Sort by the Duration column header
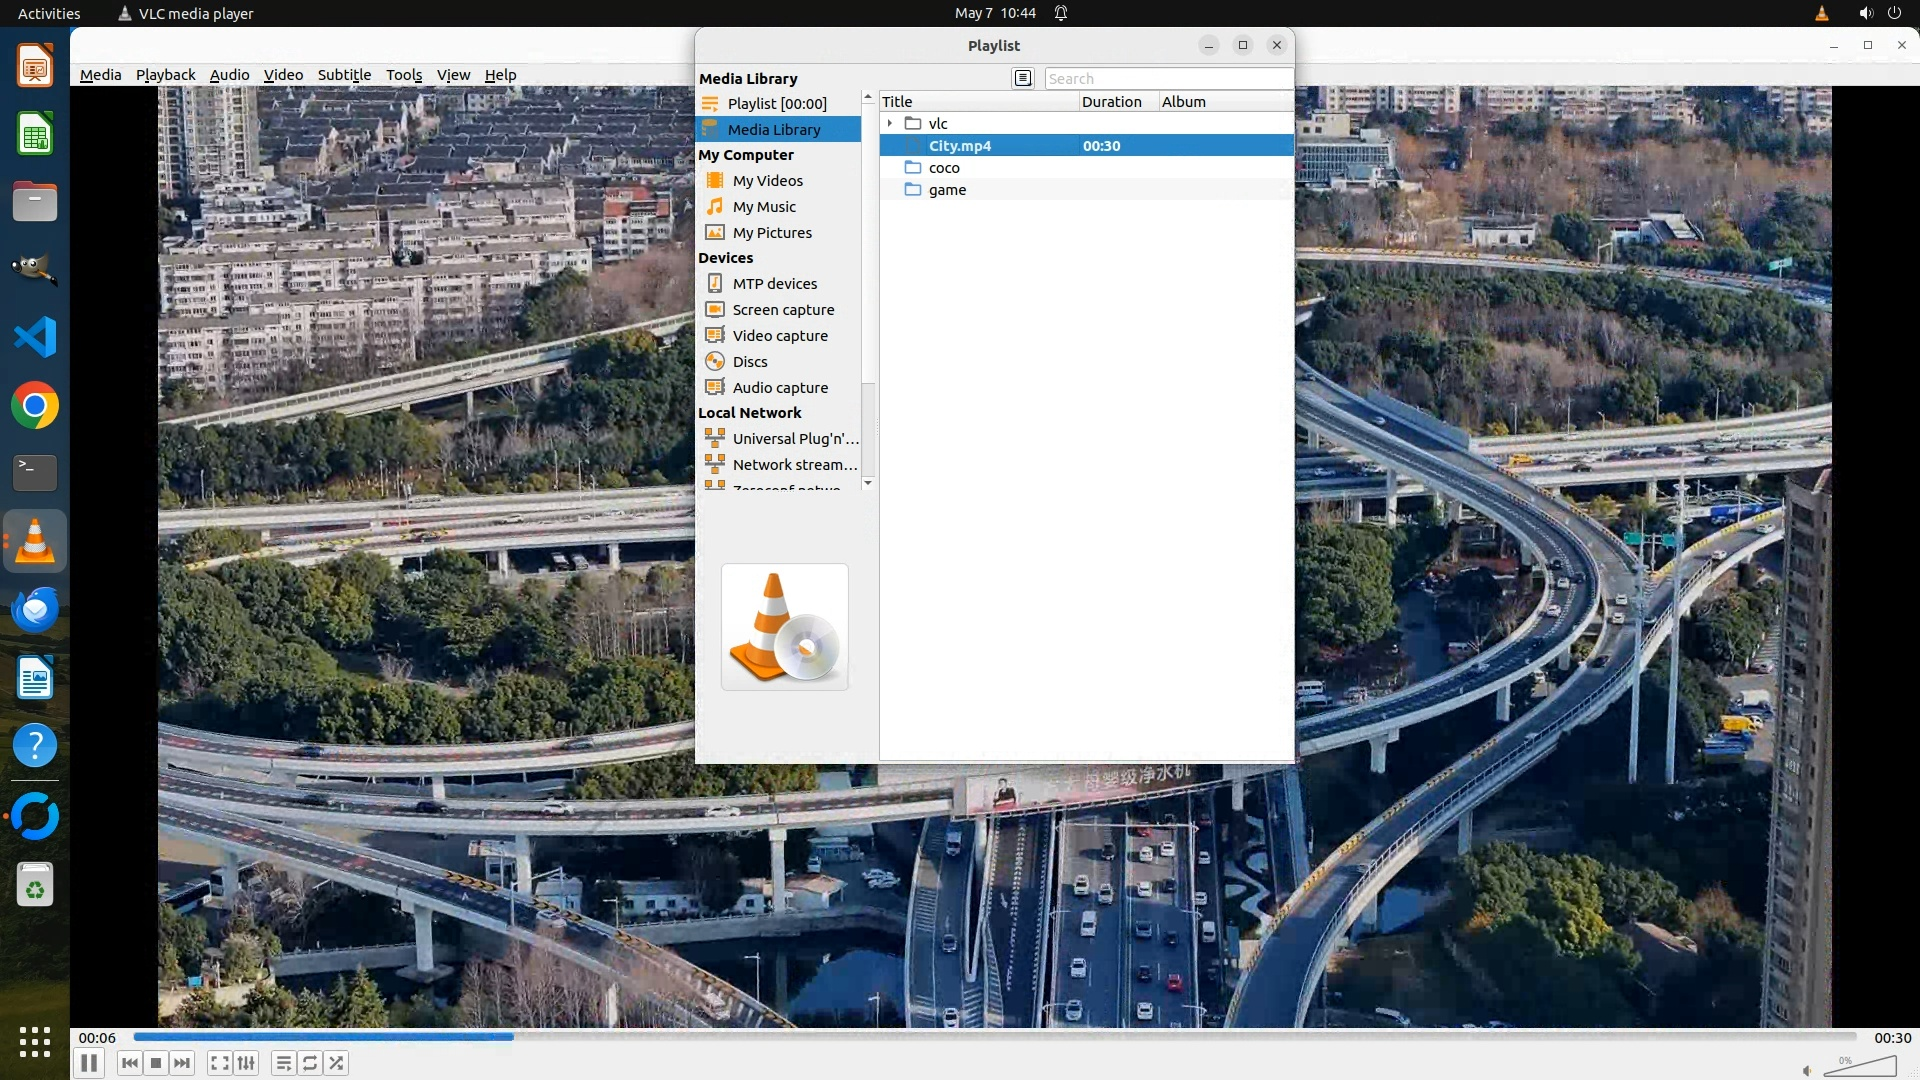This screenshot has height=1080, width=1920. (x=1112, y=102)
